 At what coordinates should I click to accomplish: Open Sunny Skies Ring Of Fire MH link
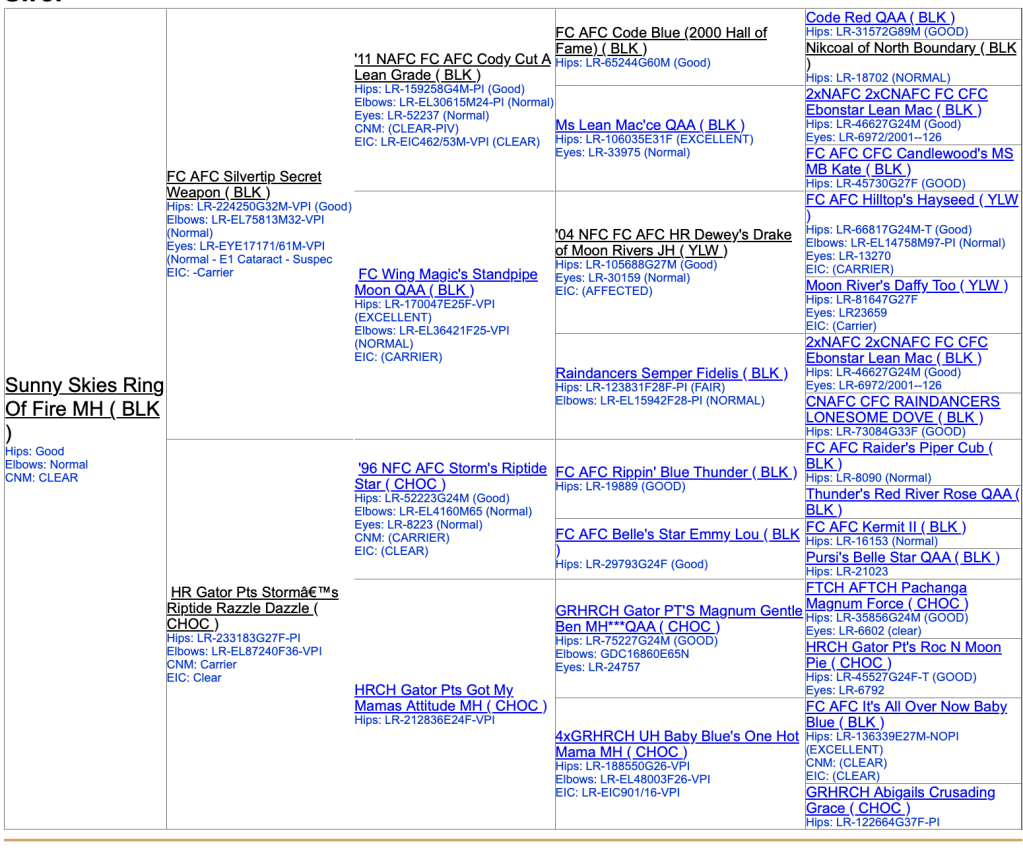pos(84,386)
